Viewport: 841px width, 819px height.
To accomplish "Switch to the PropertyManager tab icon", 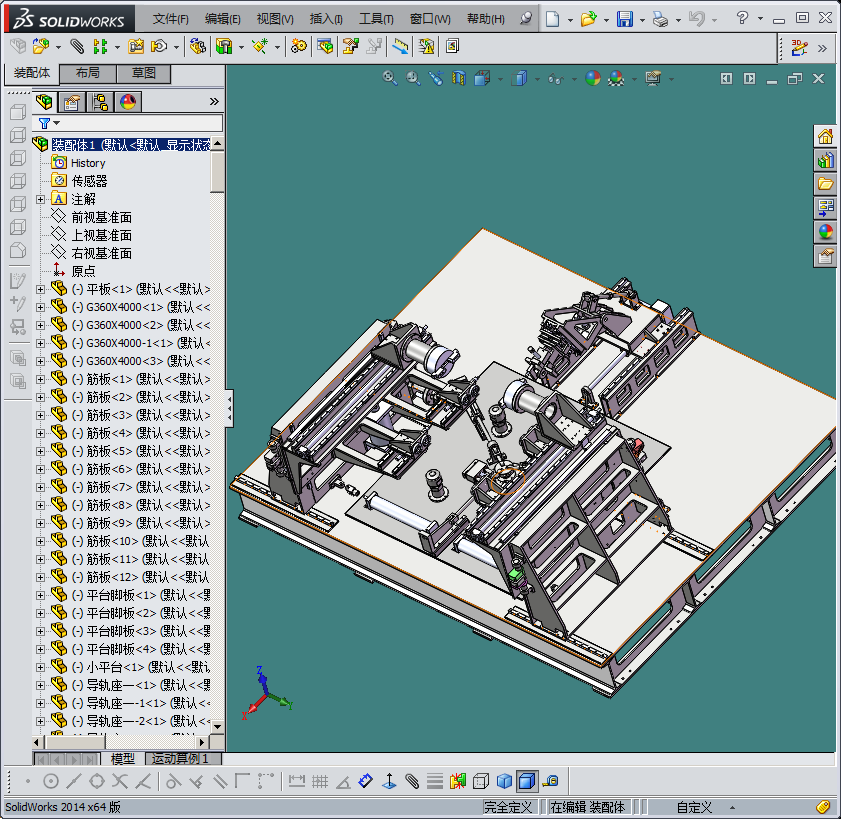I will (71, 101).
